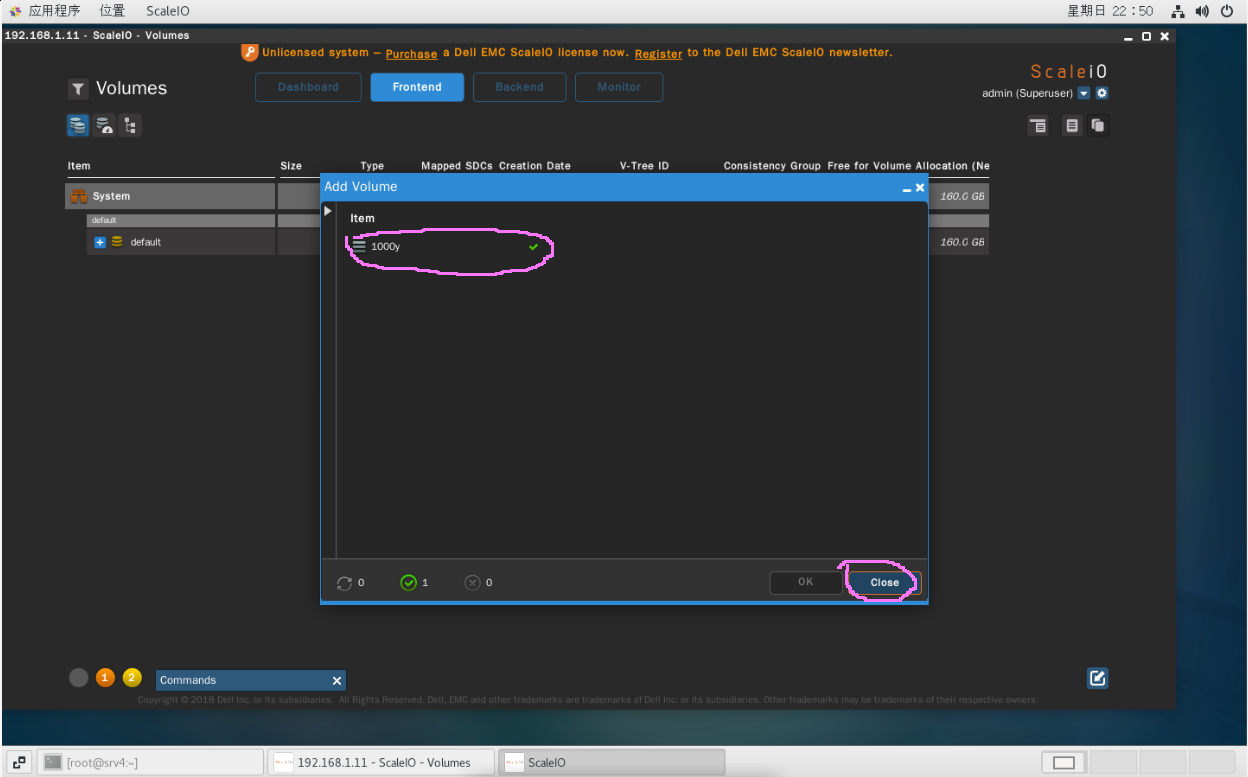1248x777 pixels.
Task: Open the ScaleIO menu in top panel
Action: (167, 11)
